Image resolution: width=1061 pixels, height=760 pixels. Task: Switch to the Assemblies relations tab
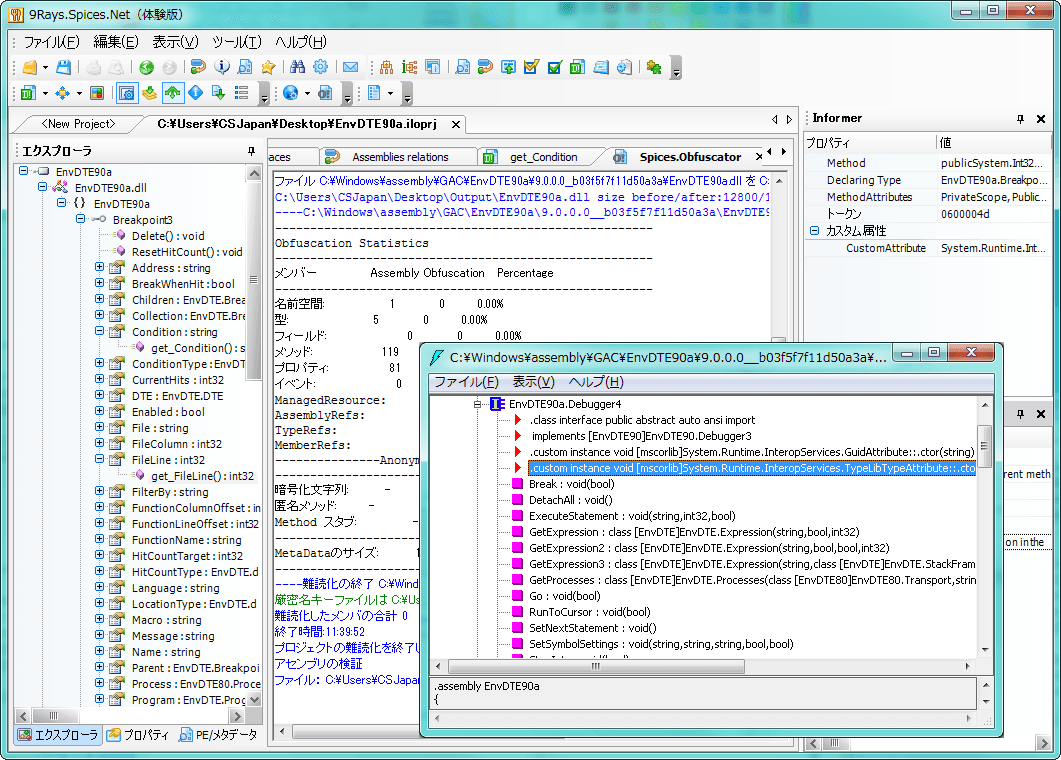(400, 157)
